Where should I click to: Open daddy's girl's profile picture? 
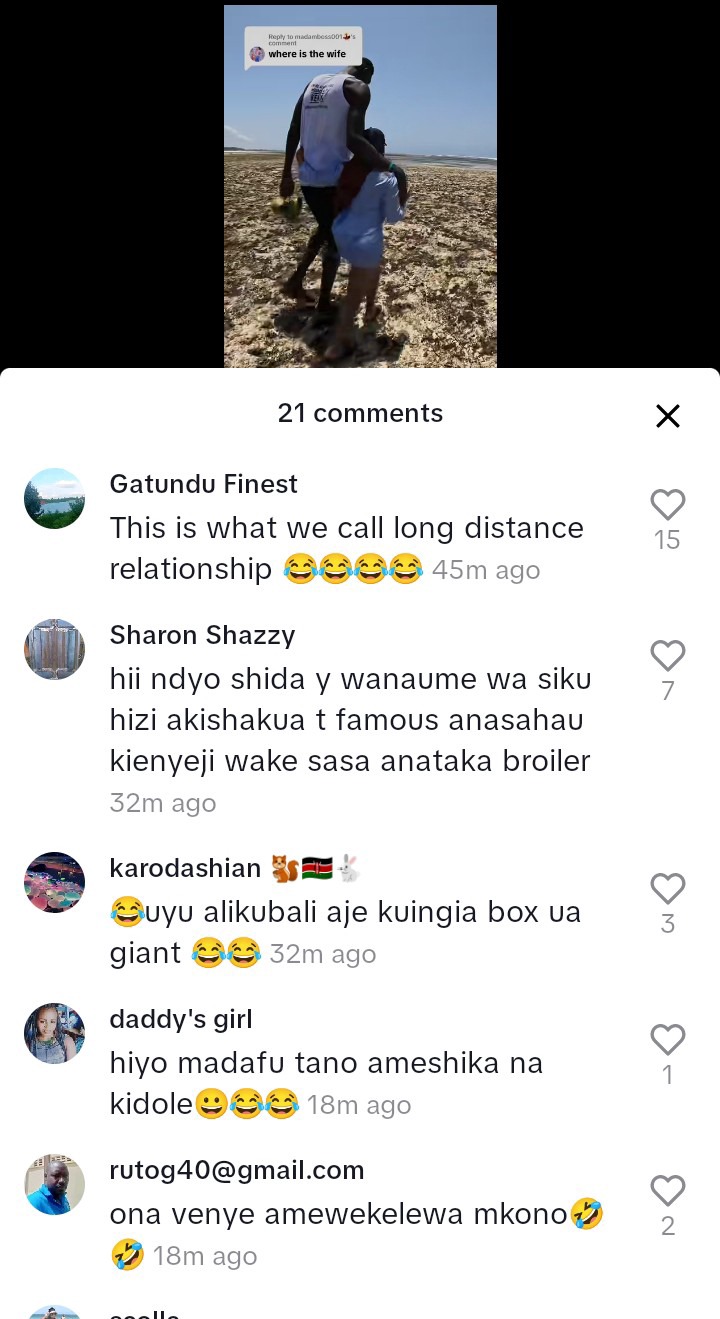[x=54, y=1033]
